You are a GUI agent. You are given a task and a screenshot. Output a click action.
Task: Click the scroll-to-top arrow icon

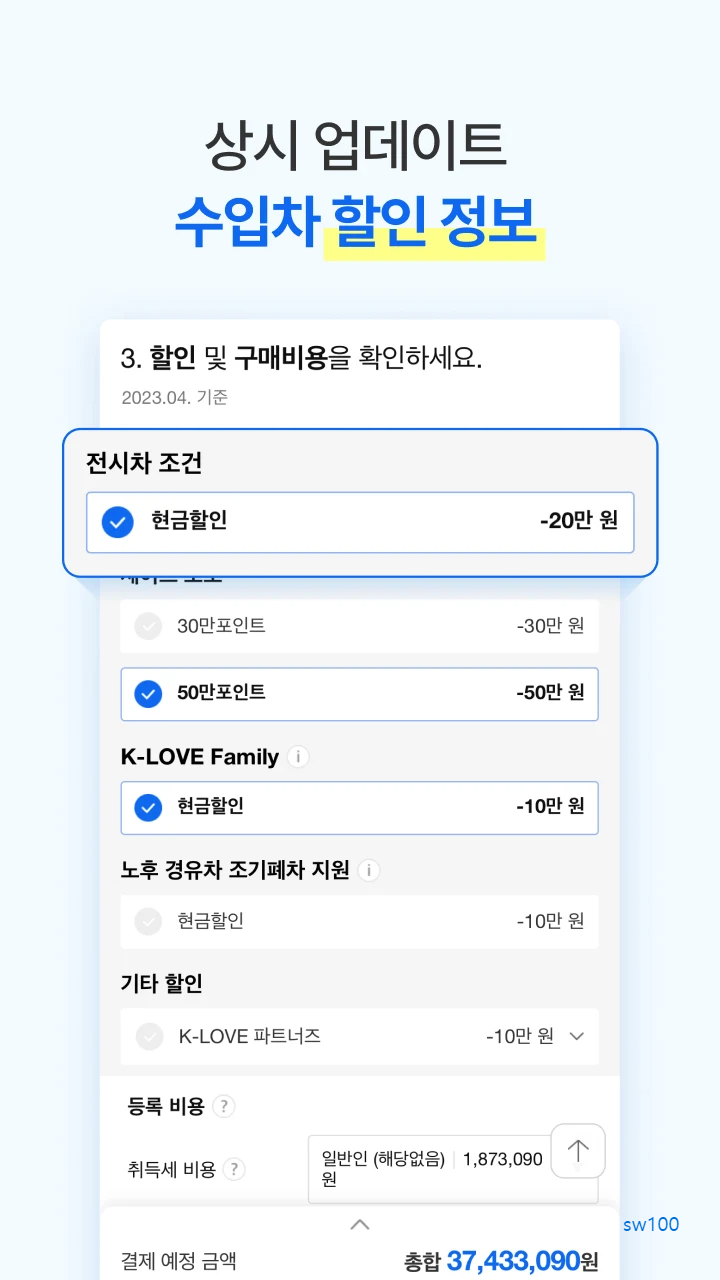click(577, 1151)
